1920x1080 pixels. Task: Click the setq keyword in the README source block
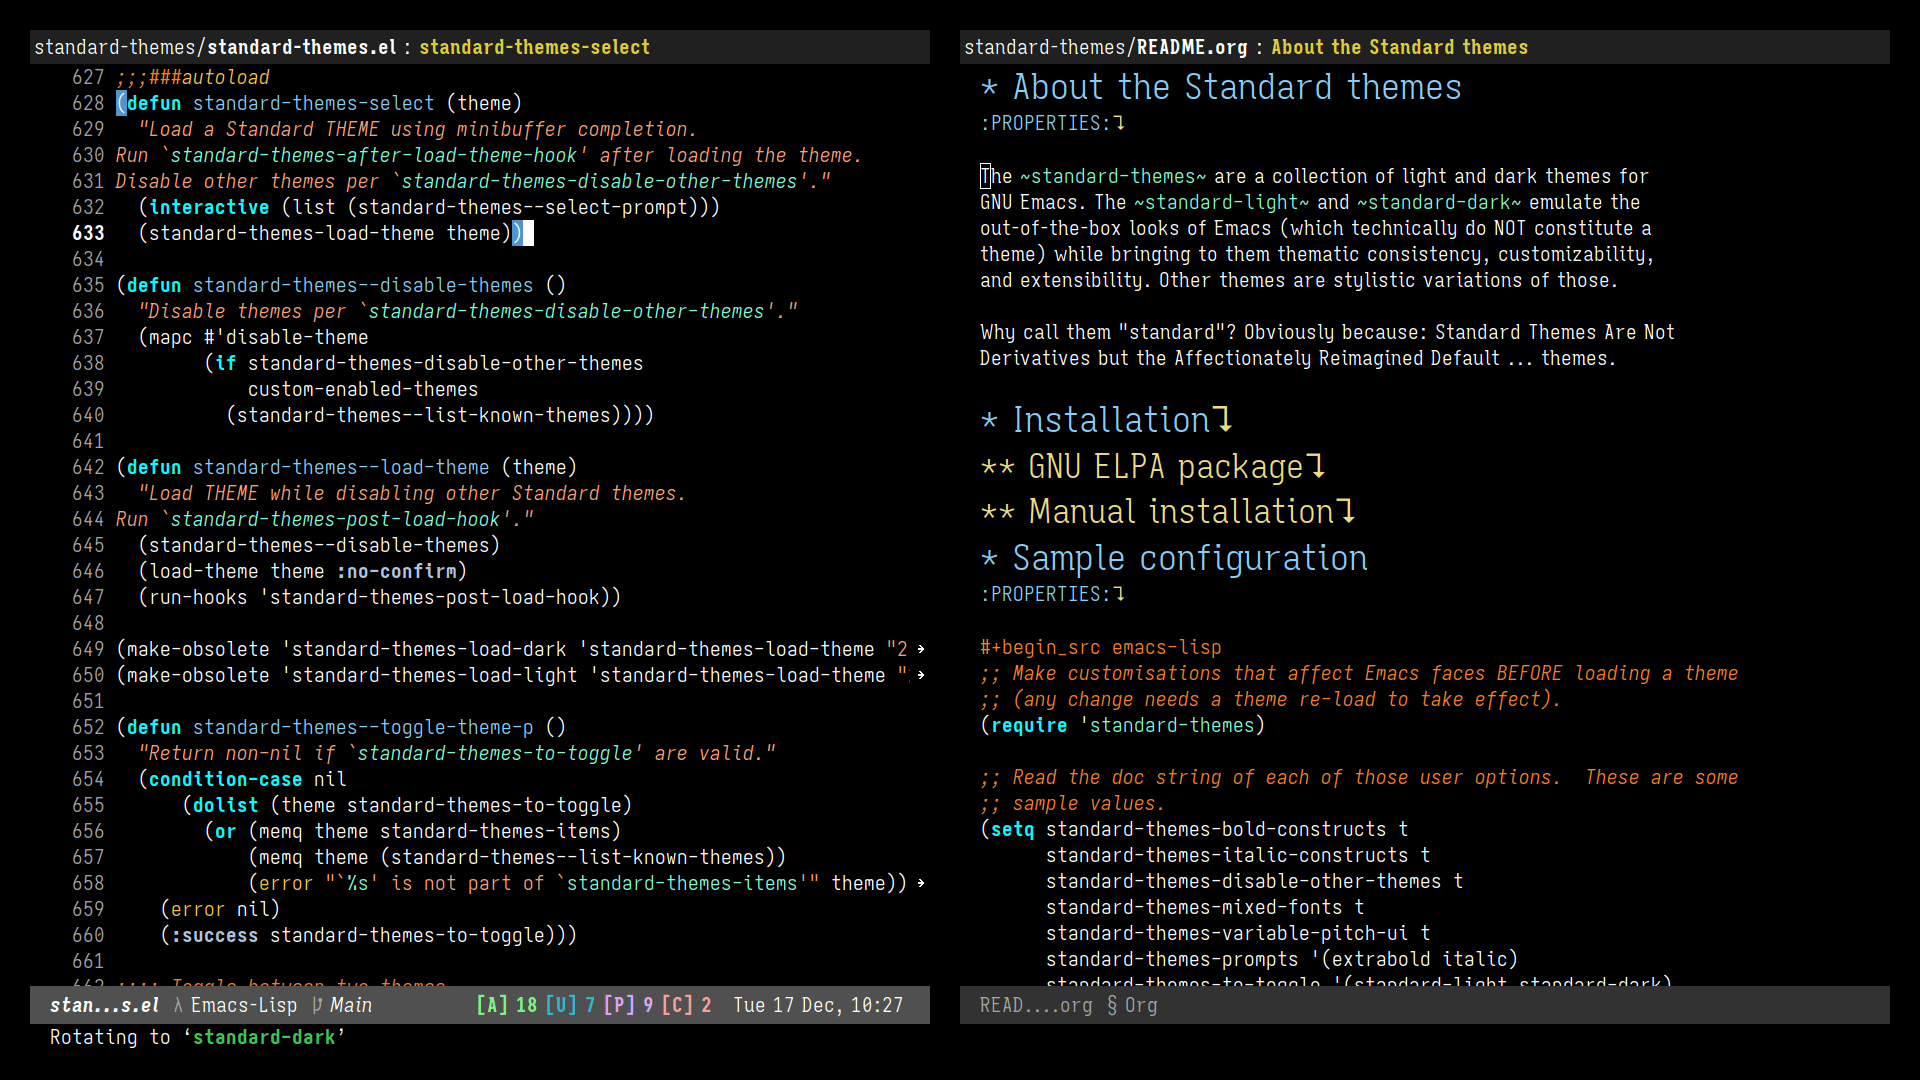[1012, 829]
